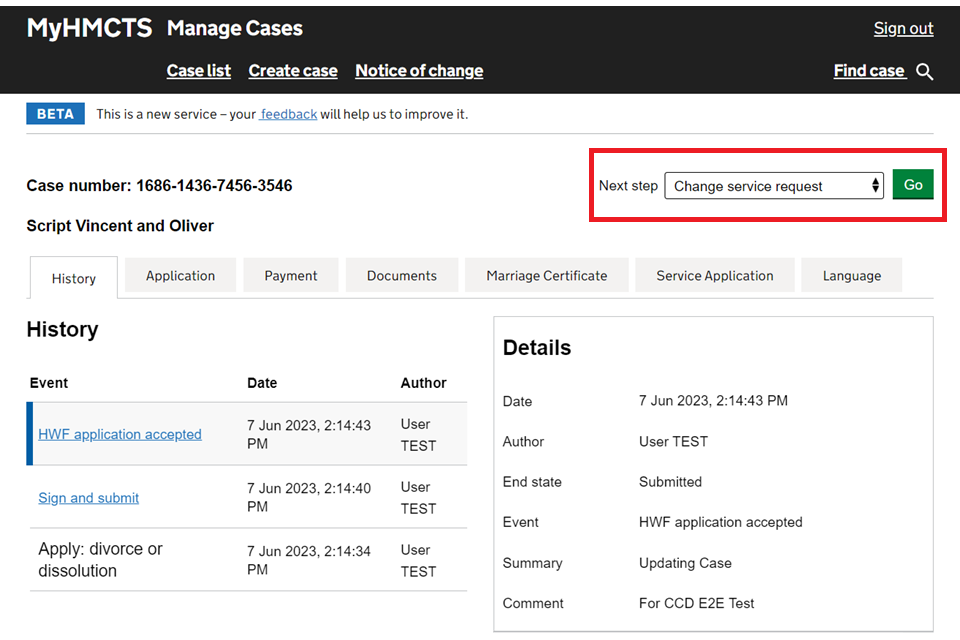
Task: Open the Language tab
Action: tap(851, 276)
